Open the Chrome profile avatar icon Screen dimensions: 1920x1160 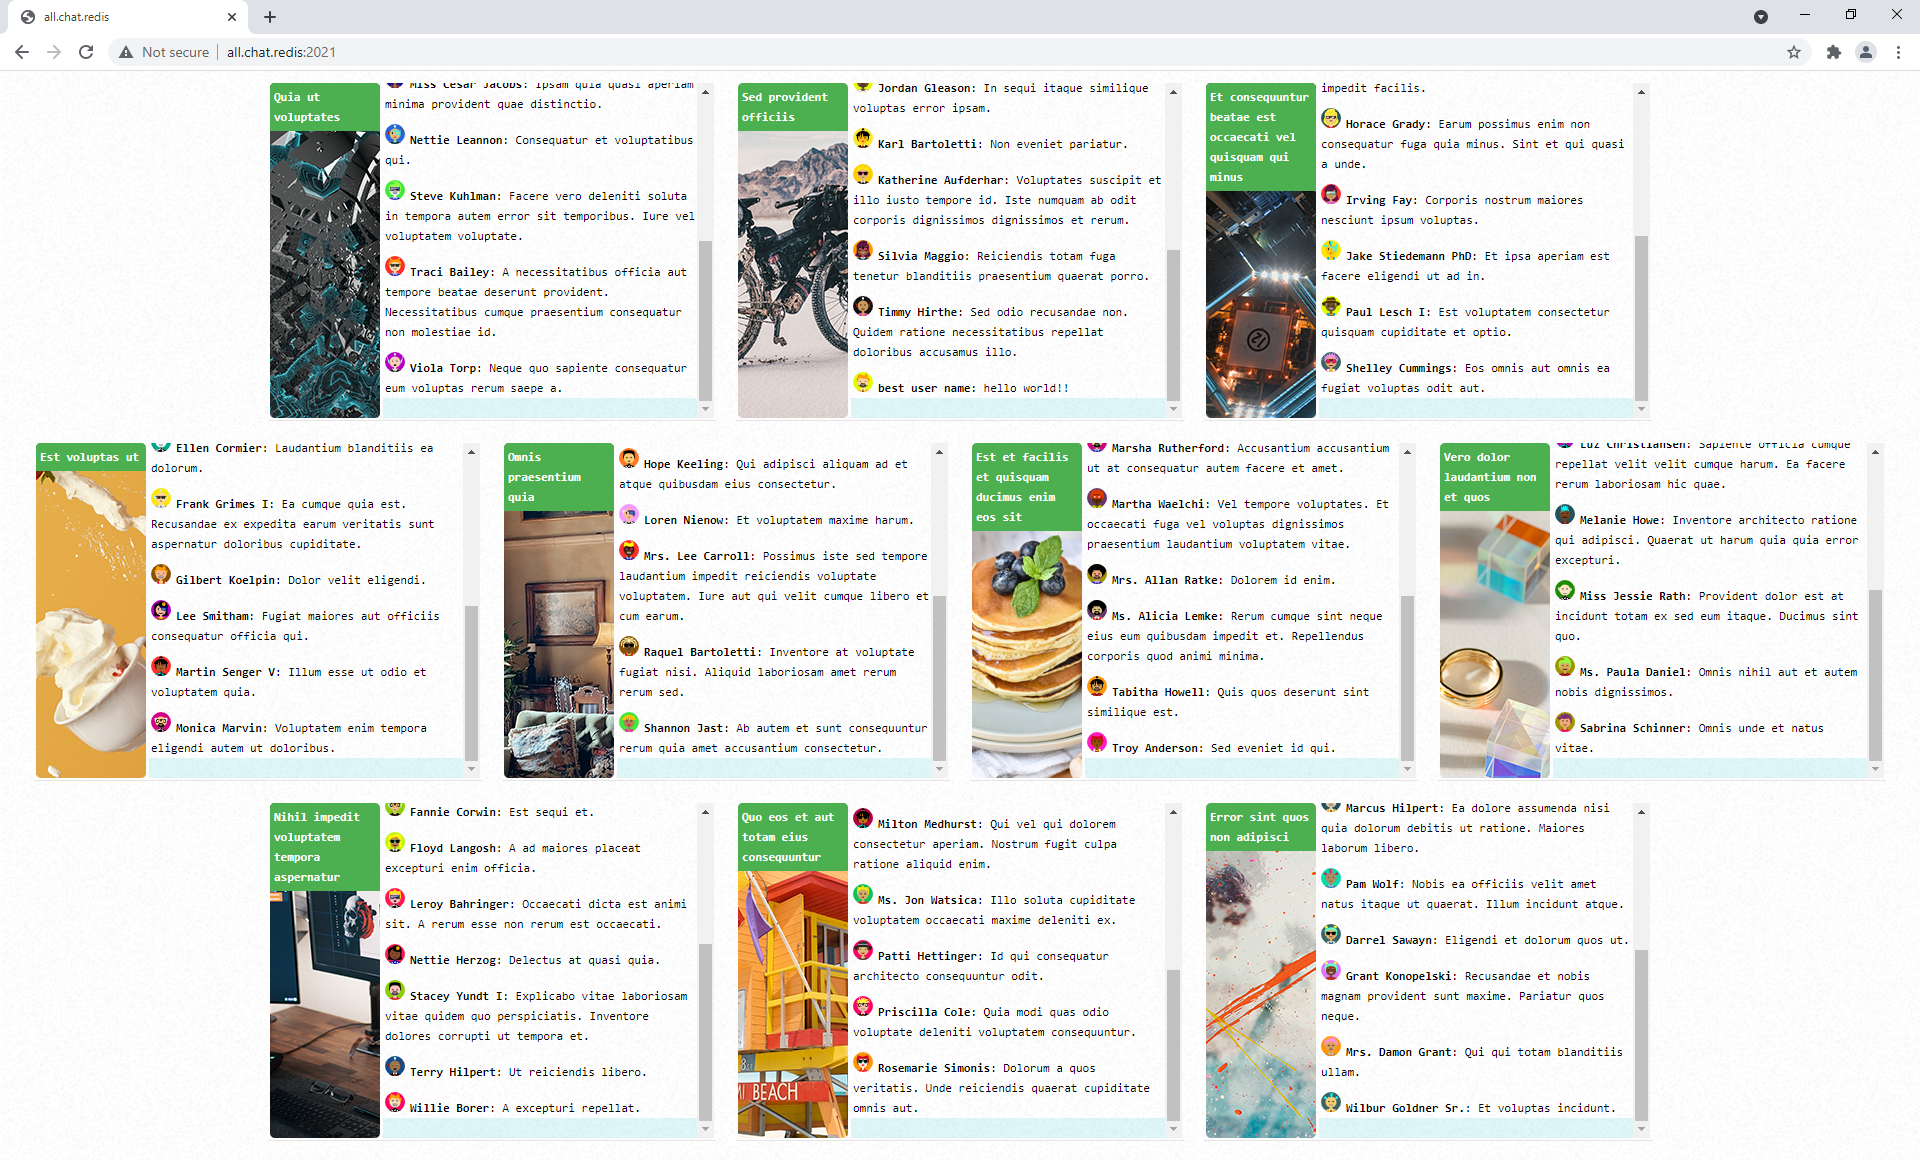1865,52
